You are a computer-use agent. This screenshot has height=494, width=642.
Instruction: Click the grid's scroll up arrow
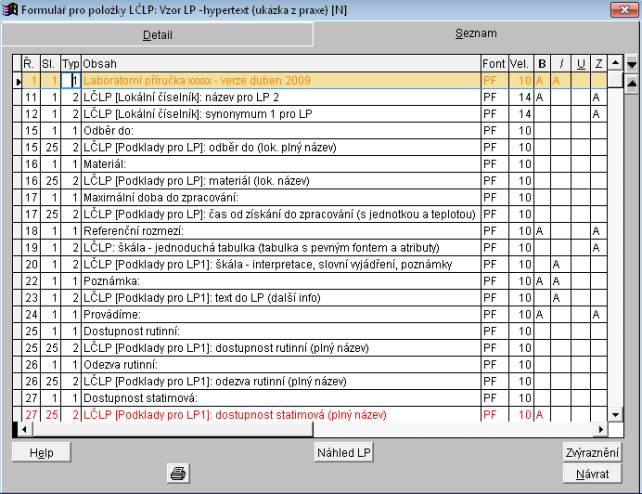(615, 63)
